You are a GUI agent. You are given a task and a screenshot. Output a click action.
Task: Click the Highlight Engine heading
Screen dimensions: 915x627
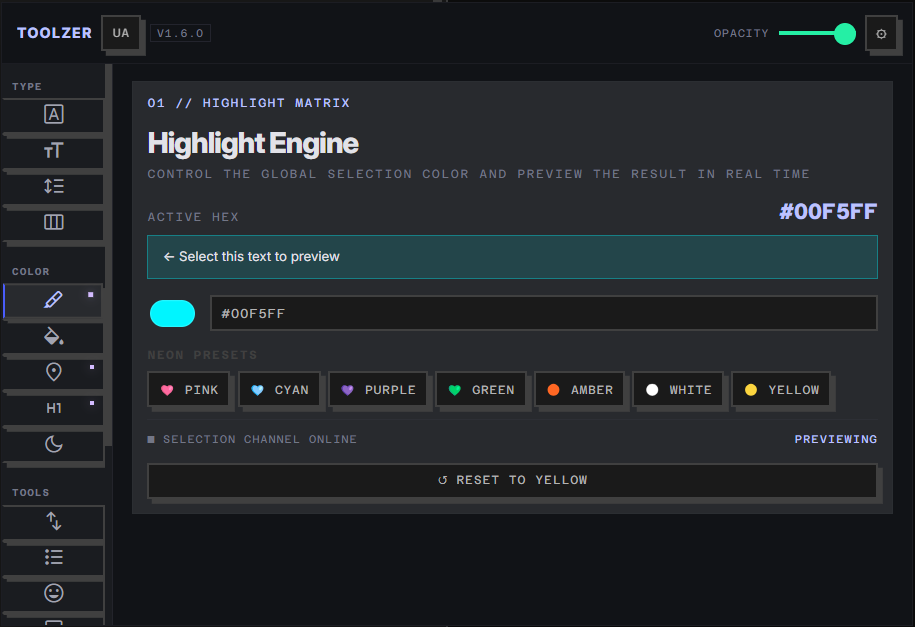point(253,143)
